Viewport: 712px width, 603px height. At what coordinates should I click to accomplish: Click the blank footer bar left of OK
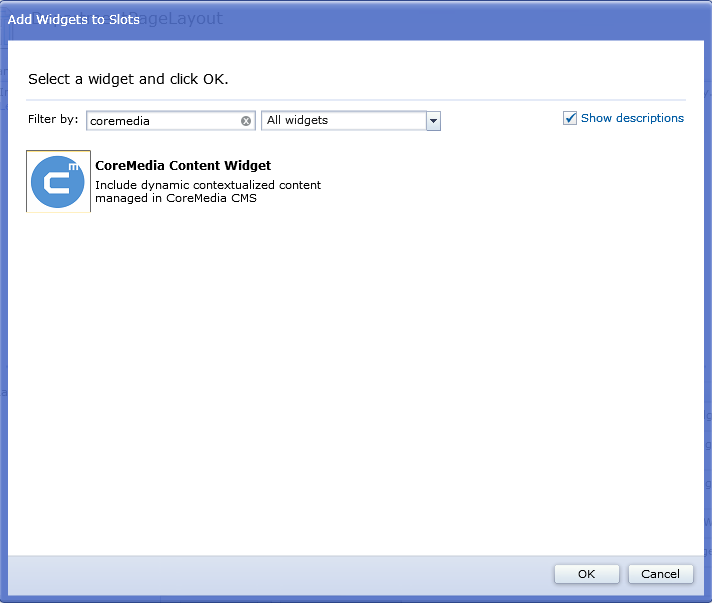280,574
